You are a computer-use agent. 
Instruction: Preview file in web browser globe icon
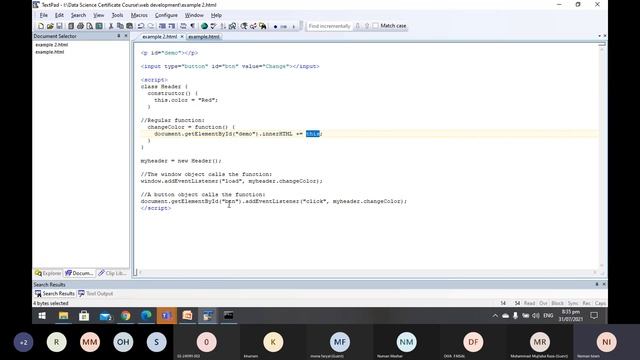pos(204,26)
